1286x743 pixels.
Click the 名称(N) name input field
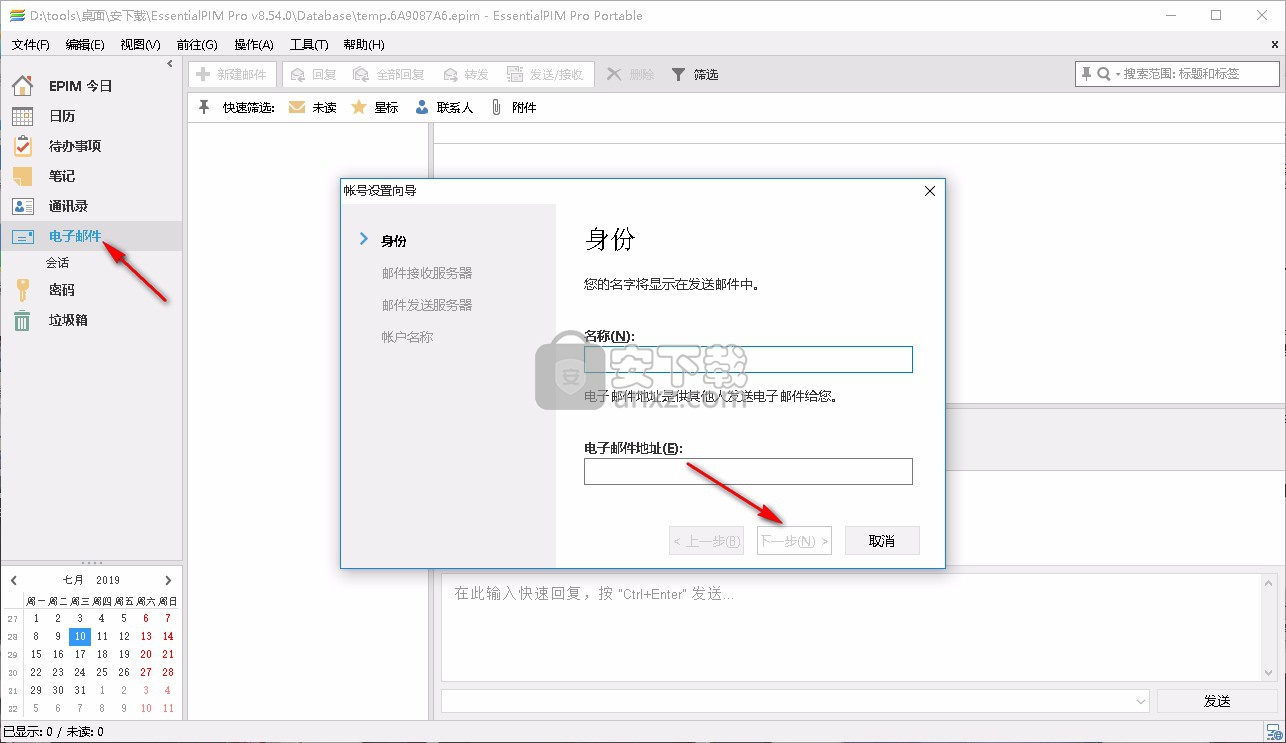tap(748, 359)
